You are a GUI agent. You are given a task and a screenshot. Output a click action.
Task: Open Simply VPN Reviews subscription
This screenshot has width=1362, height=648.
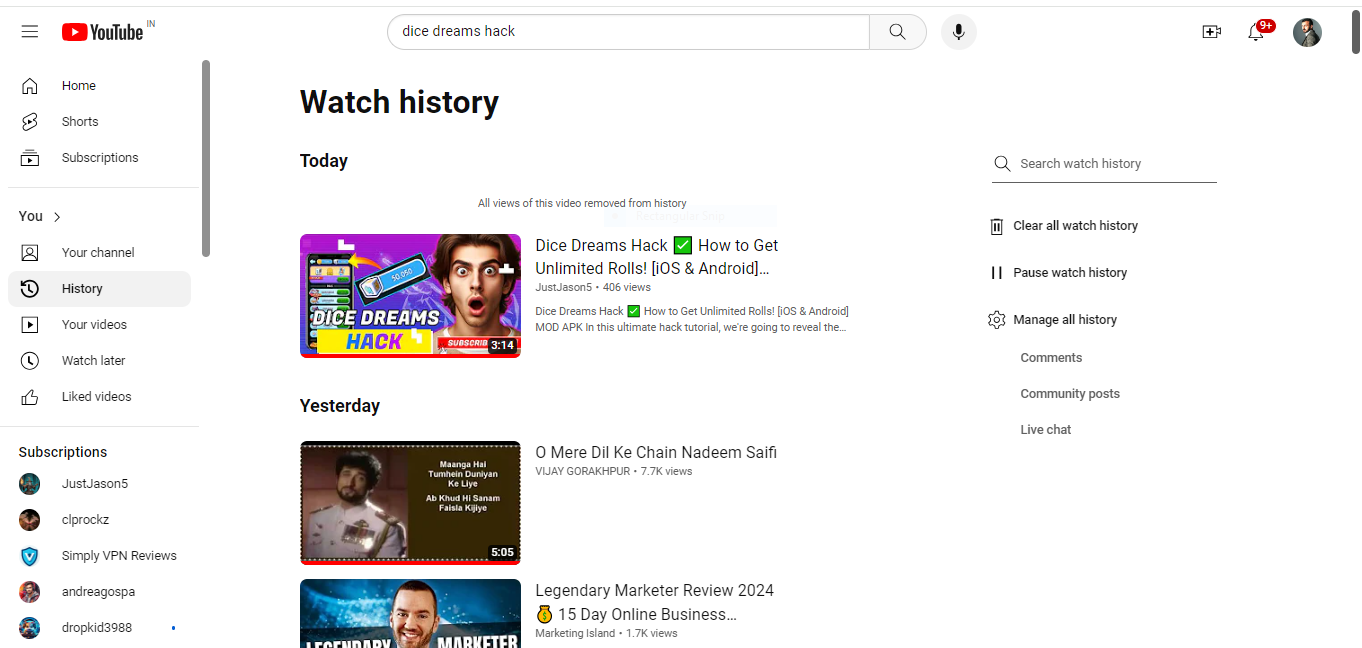coord(99,556)
